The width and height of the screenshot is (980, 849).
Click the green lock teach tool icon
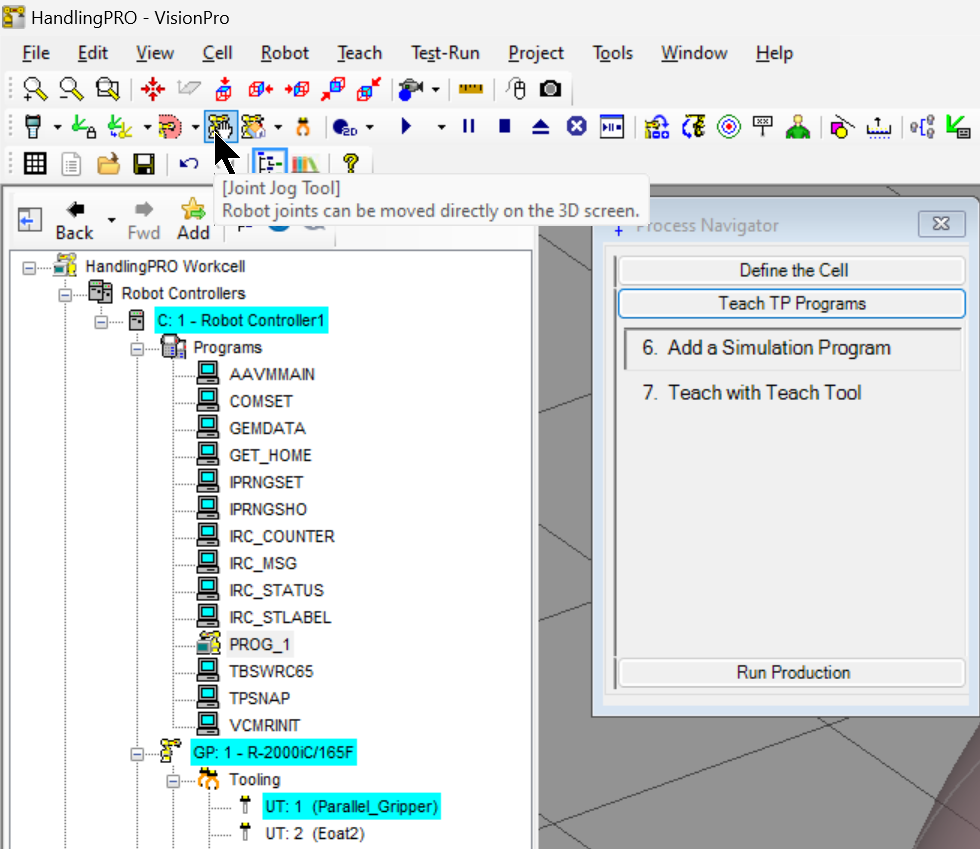pyautogui.click(x=84, y=127)
